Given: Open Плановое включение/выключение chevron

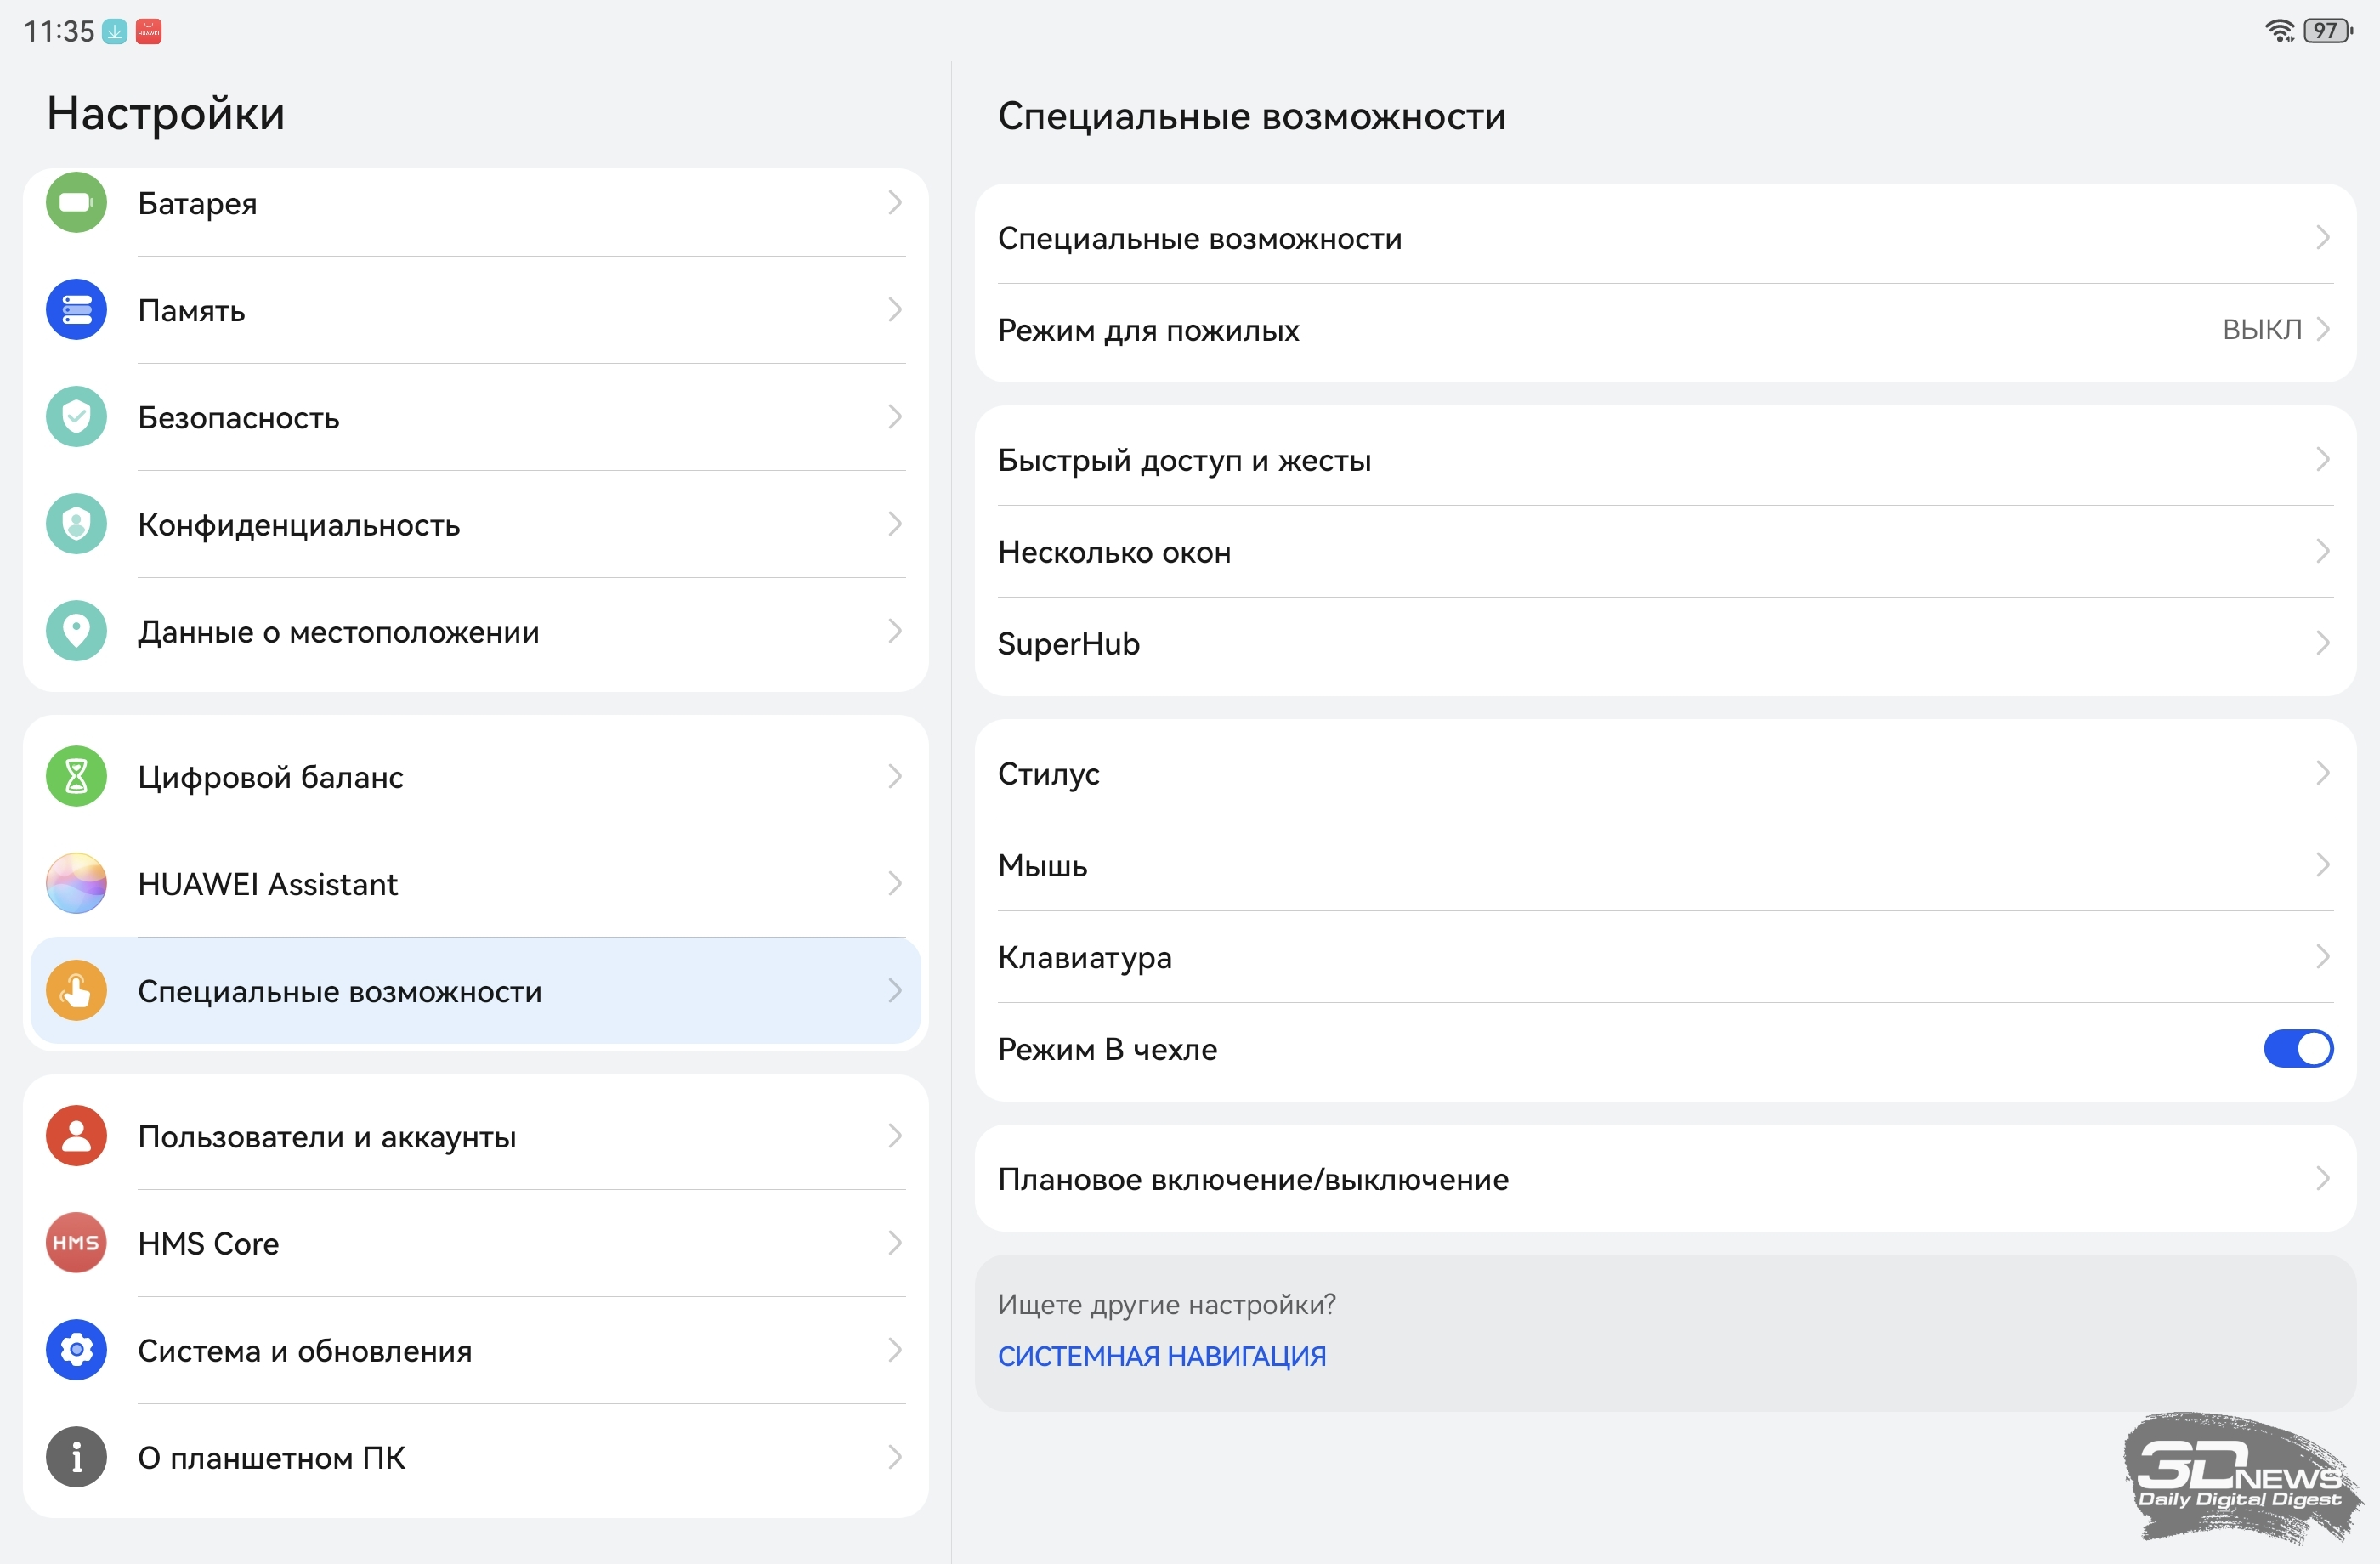Looking at the screenshot, I should click(x=2322, y=1179).
